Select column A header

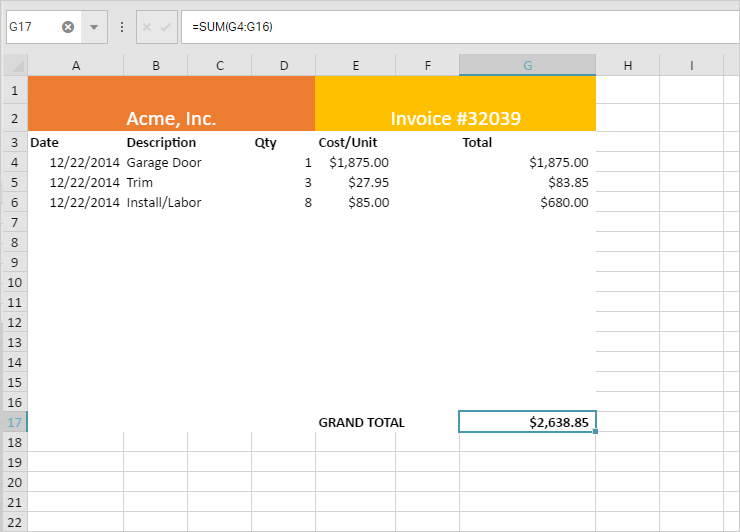76,65
